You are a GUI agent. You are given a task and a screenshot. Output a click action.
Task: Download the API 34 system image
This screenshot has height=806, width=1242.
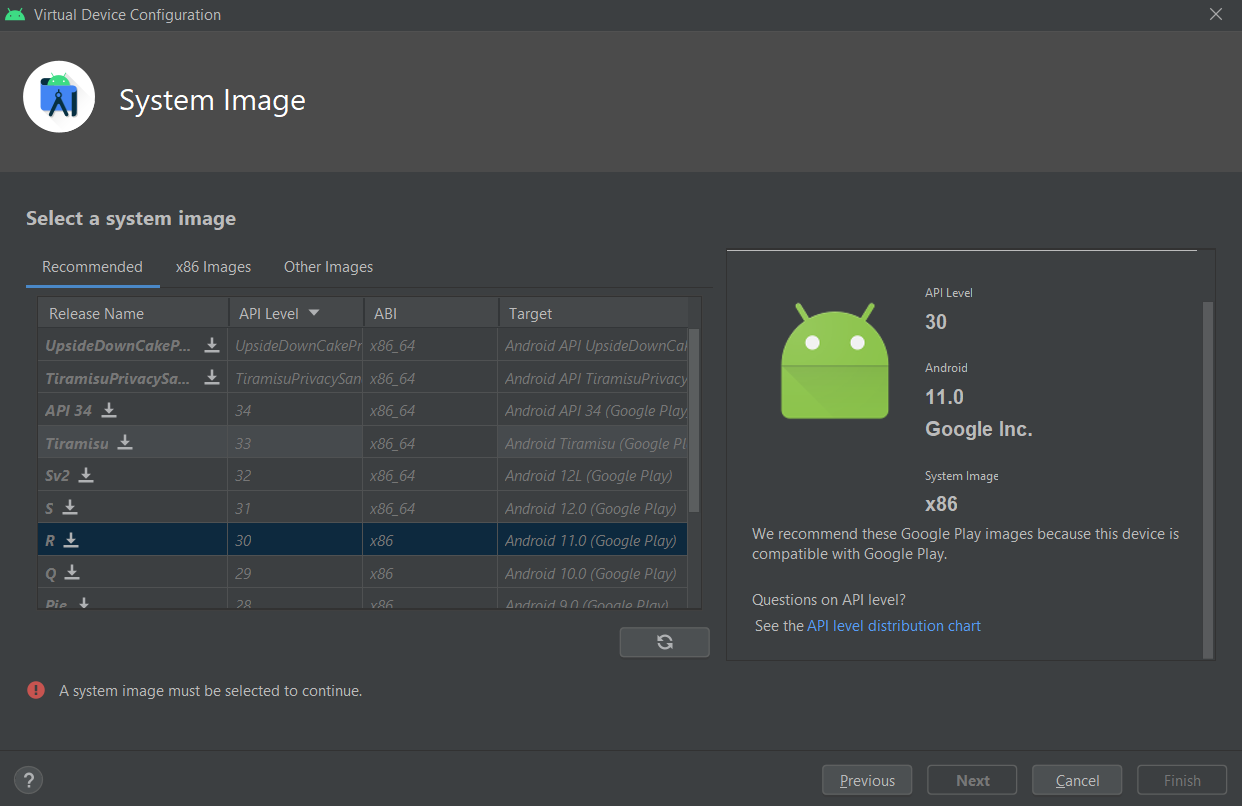(107, 410)
